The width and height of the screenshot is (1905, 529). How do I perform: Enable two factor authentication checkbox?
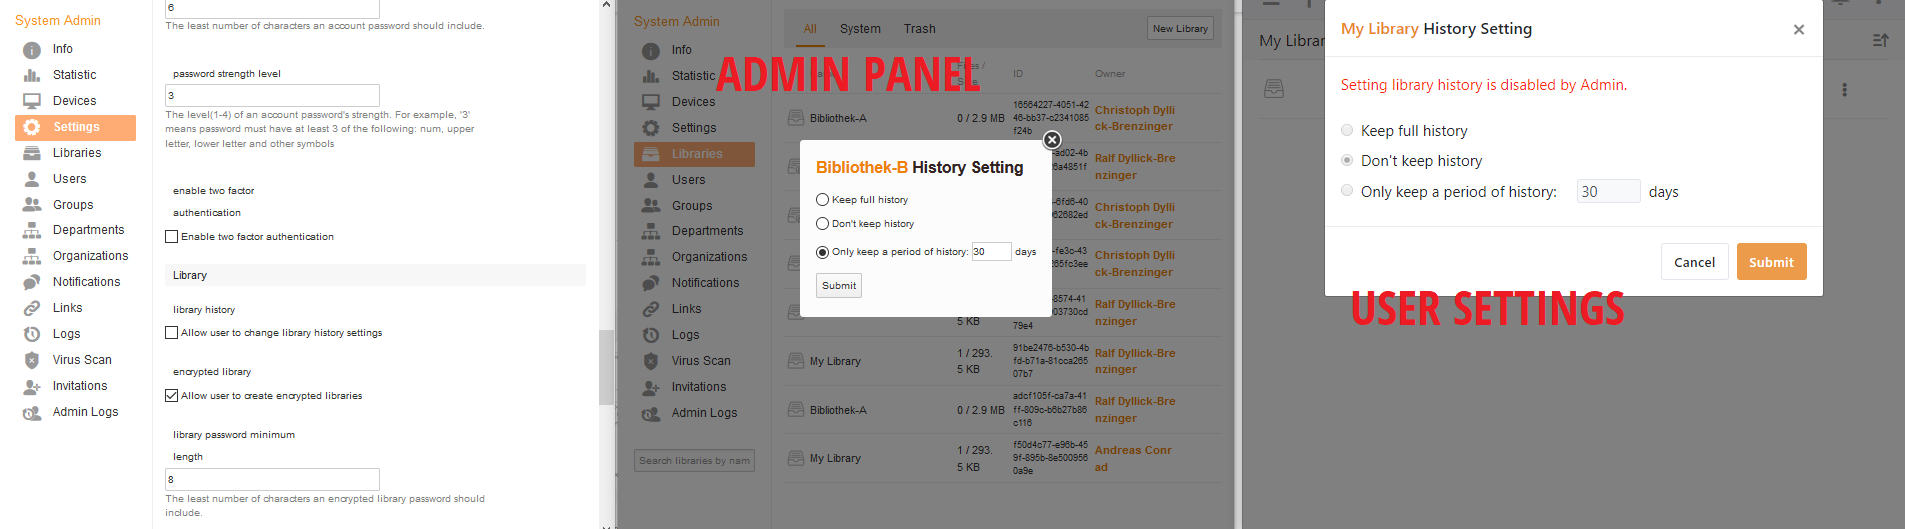pyautogui.click(x=172, y=237)
